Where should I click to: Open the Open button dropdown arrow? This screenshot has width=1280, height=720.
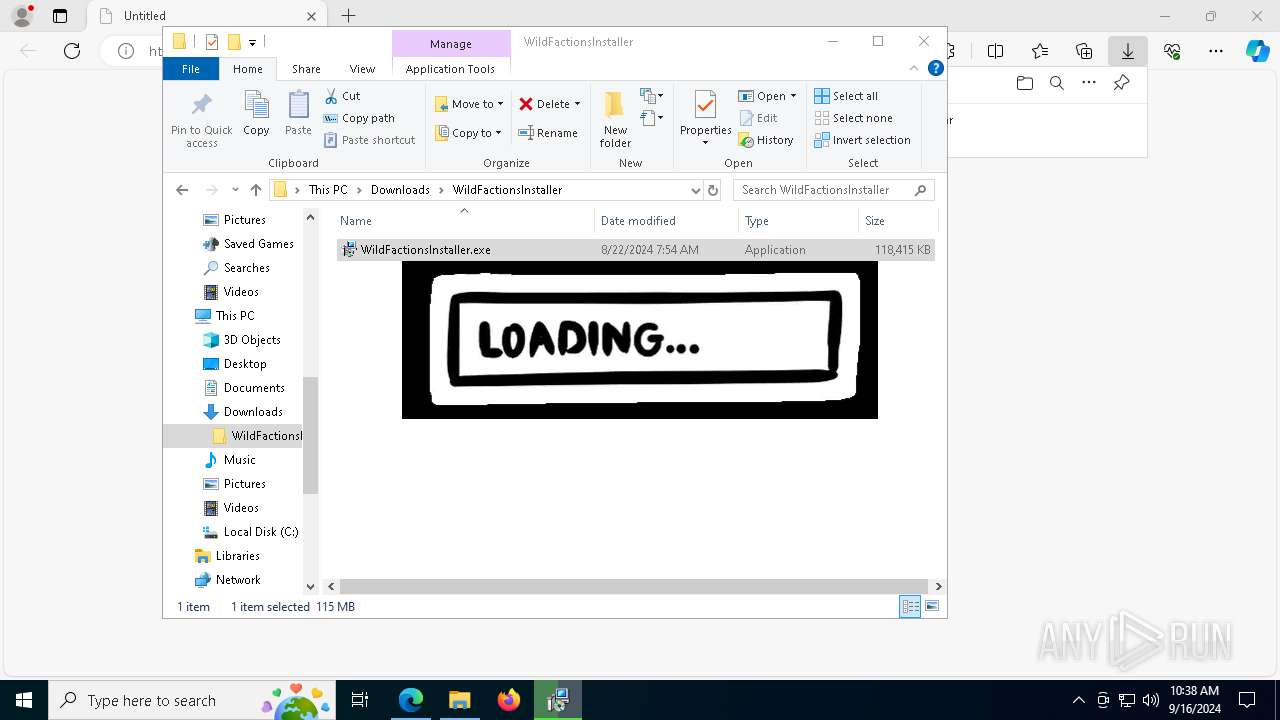coord(793,96)
